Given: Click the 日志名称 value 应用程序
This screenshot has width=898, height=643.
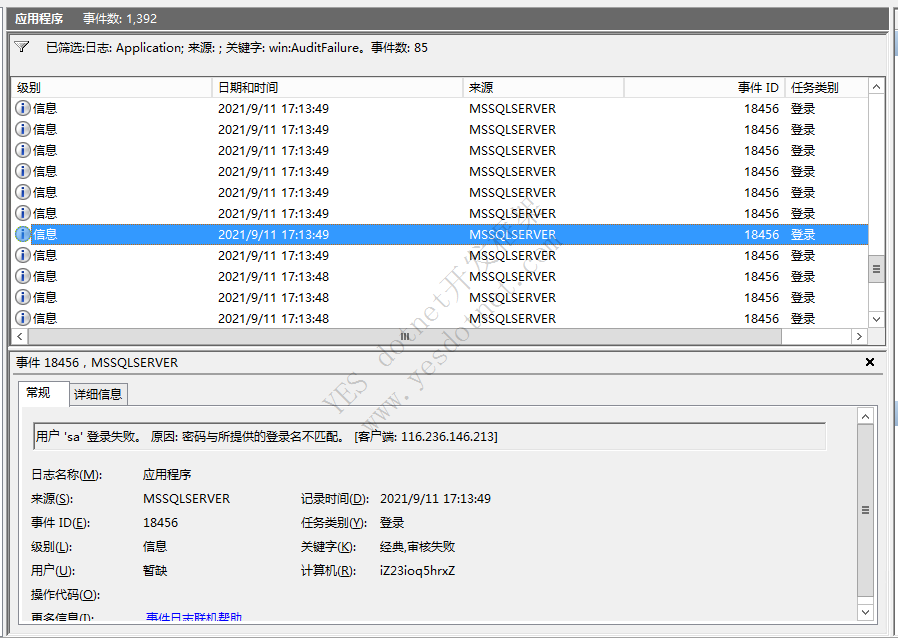Looking at the screenshot, I should point(167,475).
